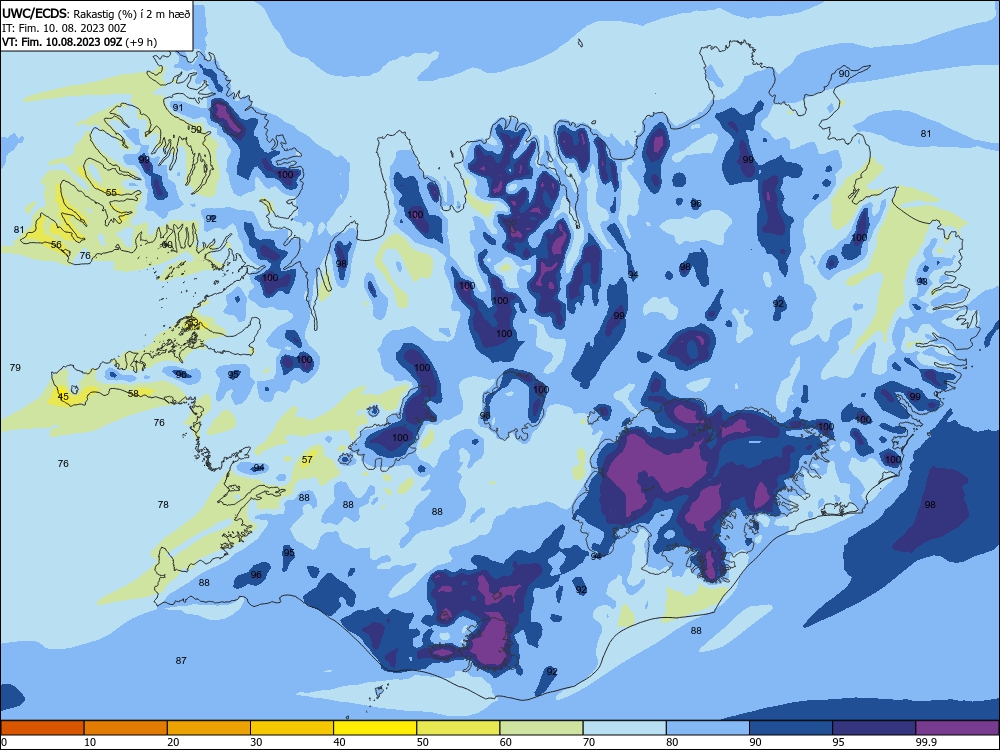Click the title line 'UWC/ECDS: Rakastig (%) í 2 m hæð'
This screenshot has height=750, width=1000.
pyautogui.click(x=96, y=13)
